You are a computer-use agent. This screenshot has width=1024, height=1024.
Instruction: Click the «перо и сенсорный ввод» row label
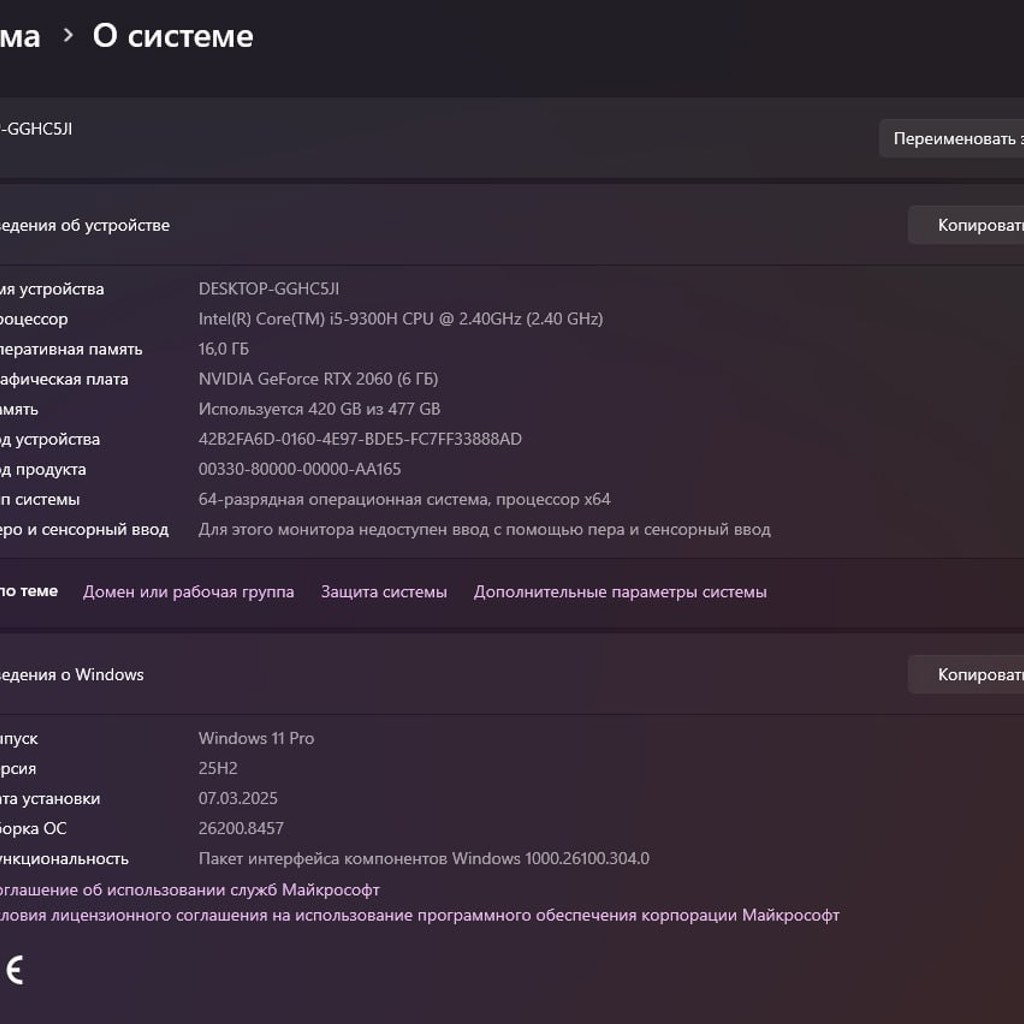pyautogui.click(x=84, y=529)
